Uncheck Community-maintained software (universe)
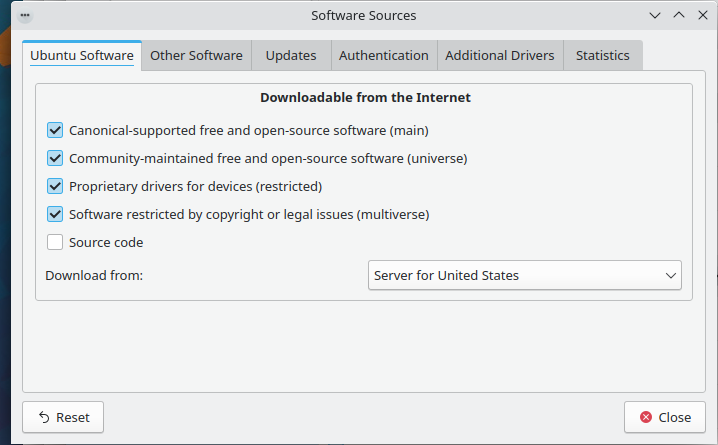718x445 pixels. click(55, 158)
